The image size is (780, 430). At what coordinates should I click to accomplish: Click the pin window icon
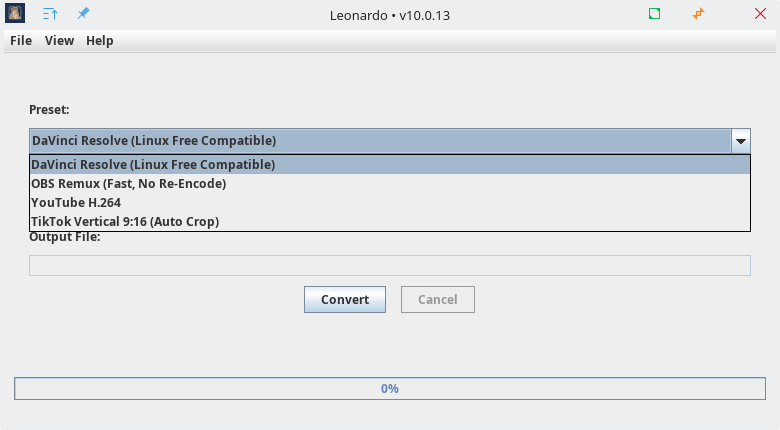tap(83, 15)
